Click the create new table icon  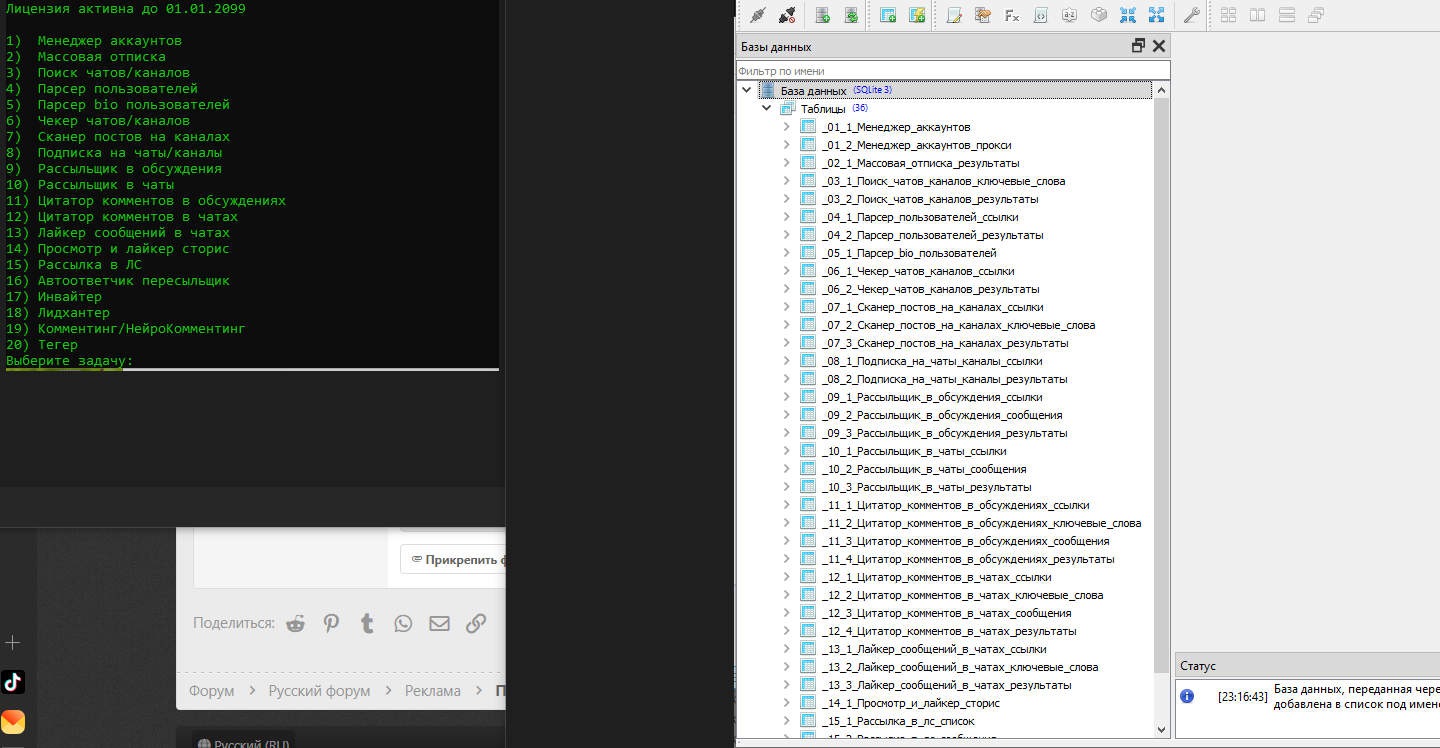(x=888, y=15)
